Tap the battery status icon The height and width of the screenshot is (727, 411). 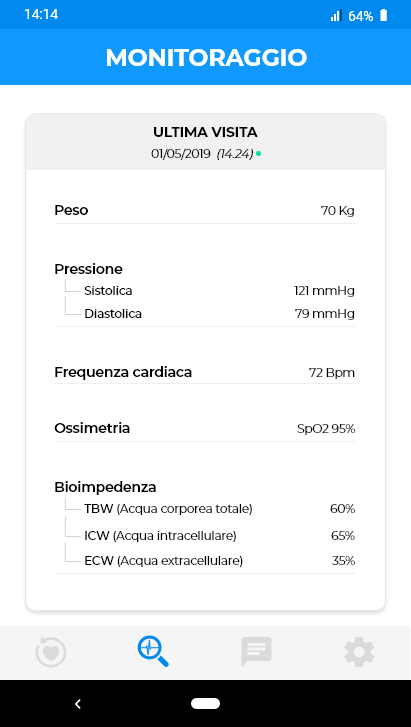383,15
